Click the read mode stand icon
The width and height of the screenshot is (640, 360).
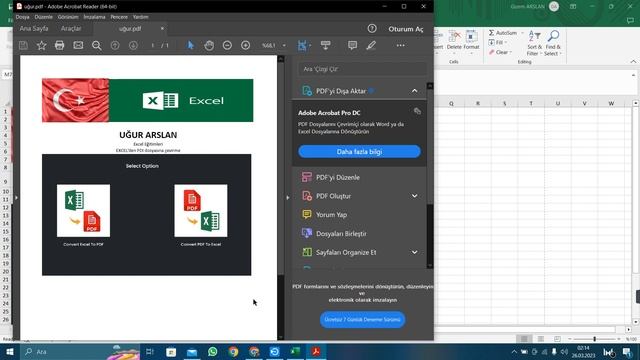click(x=325, y=45)
